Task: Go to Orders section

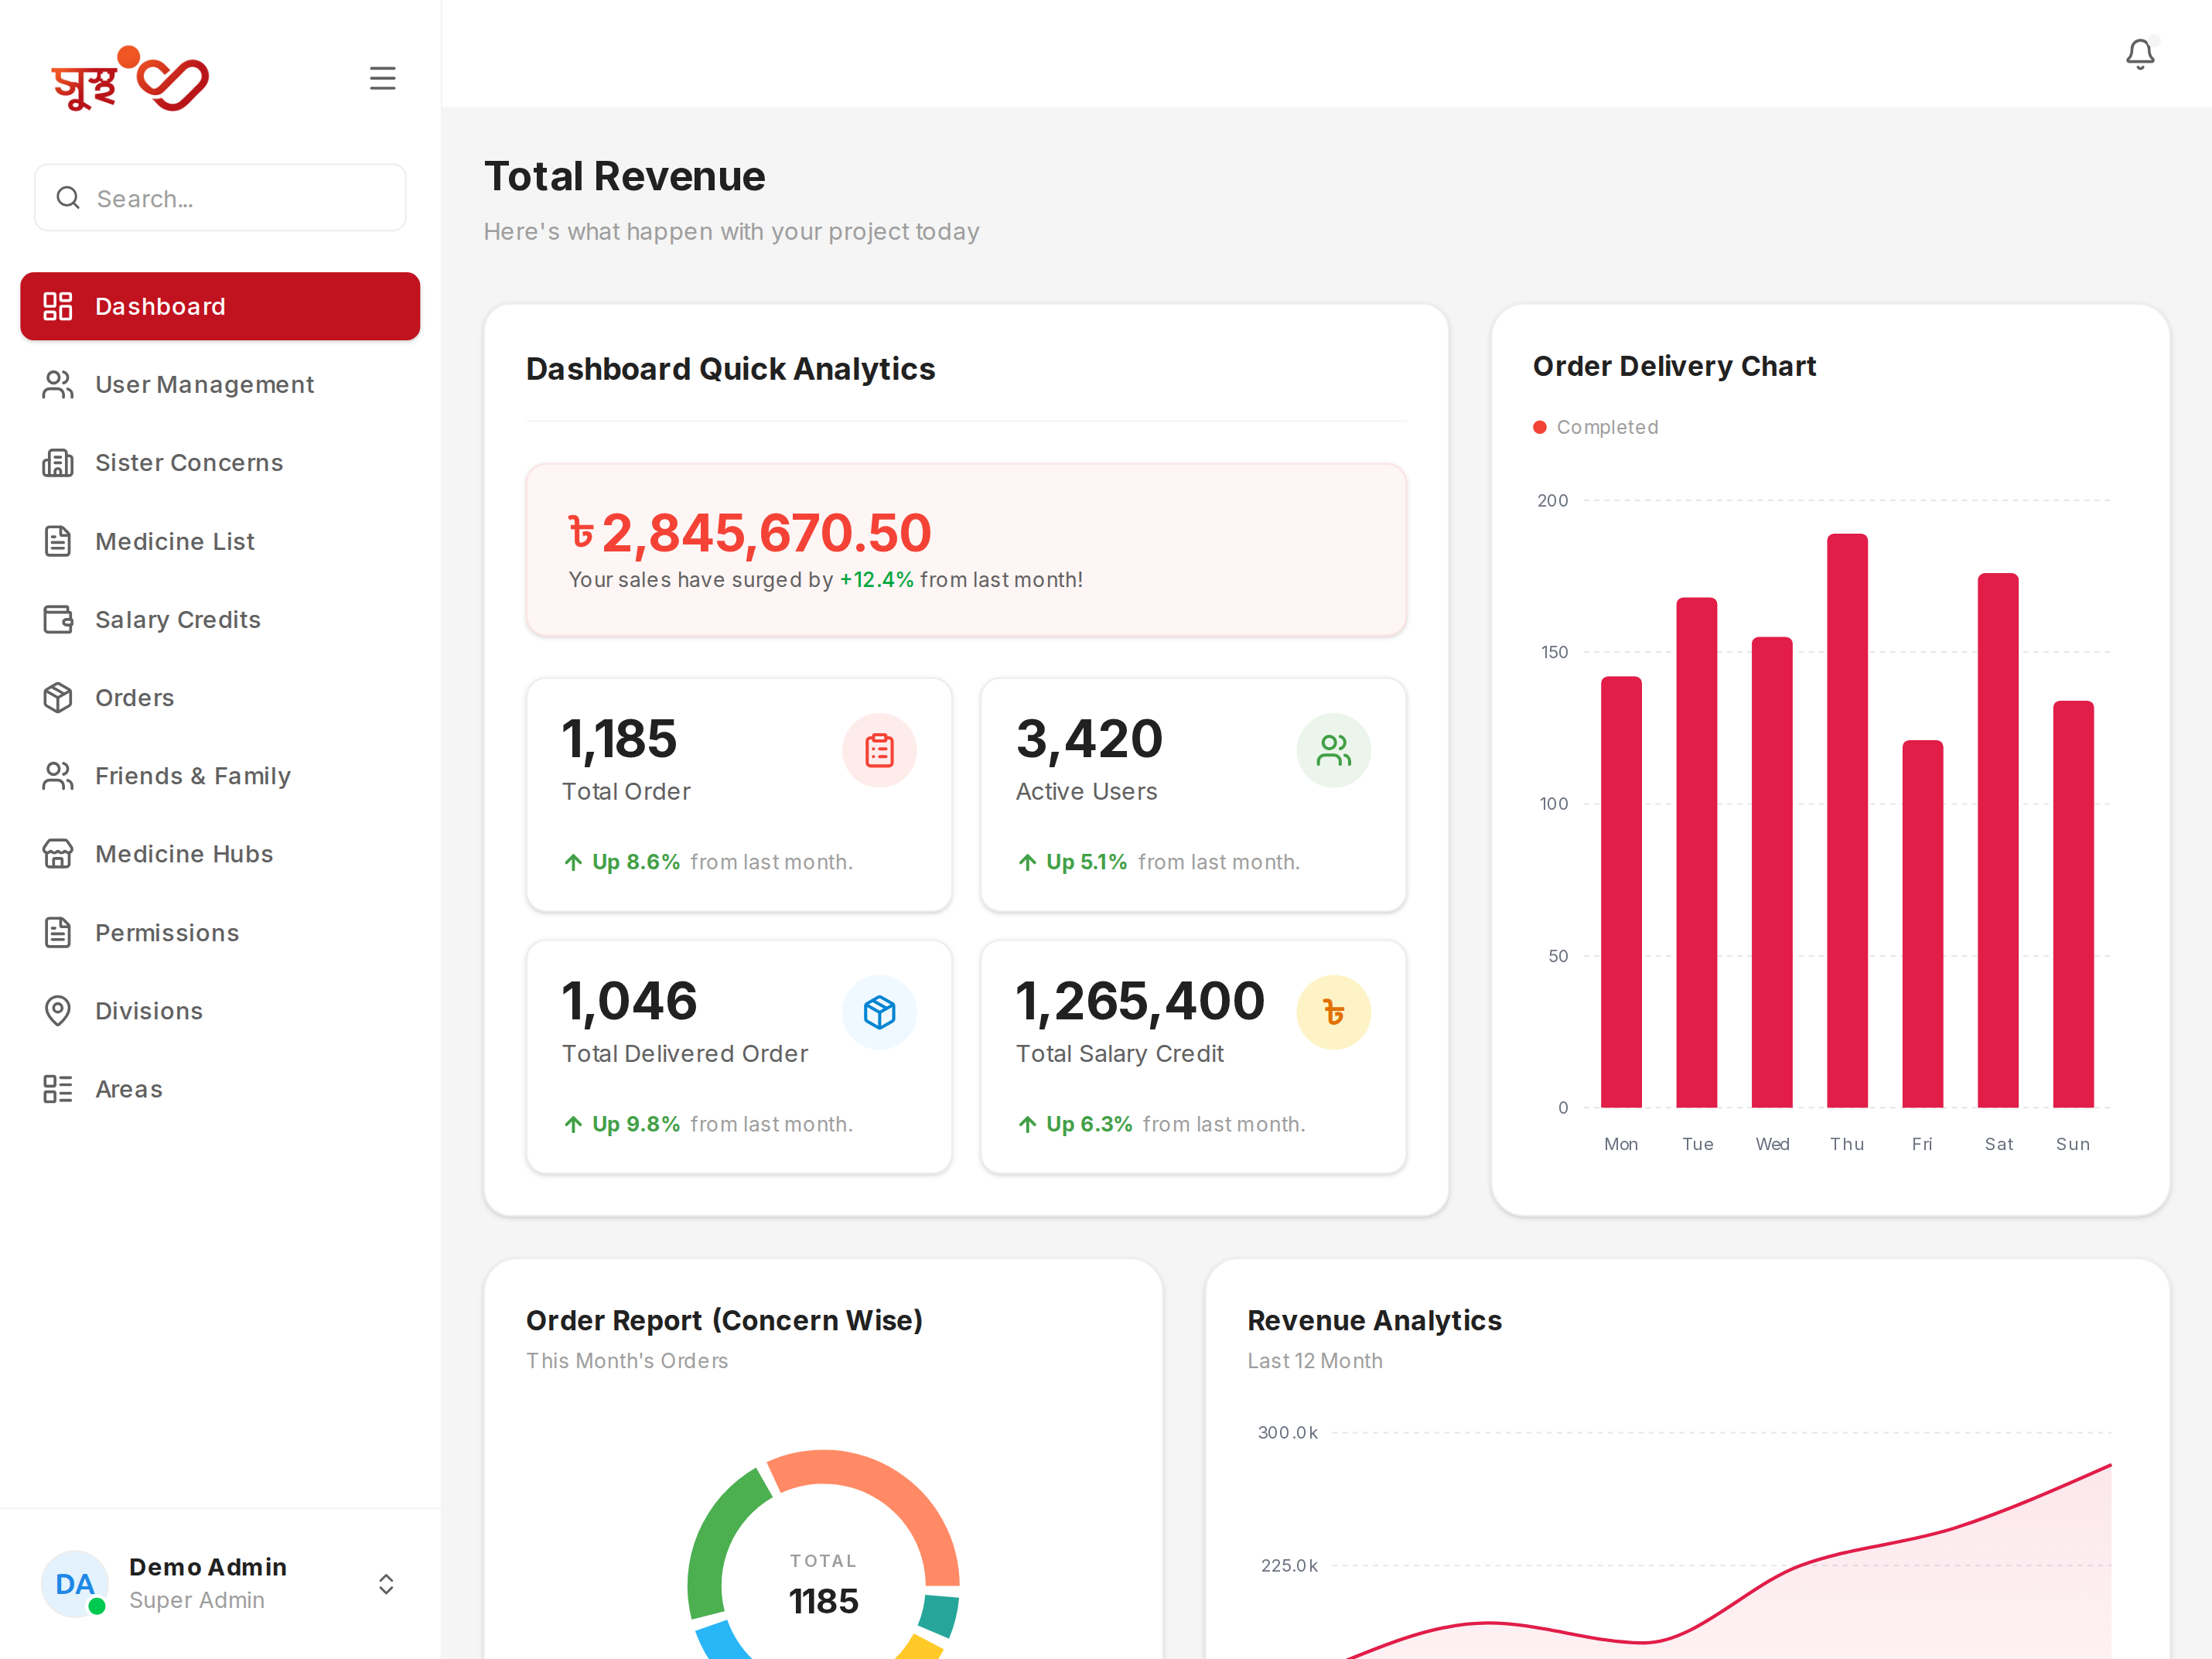Action: click(x=220, y=698)
